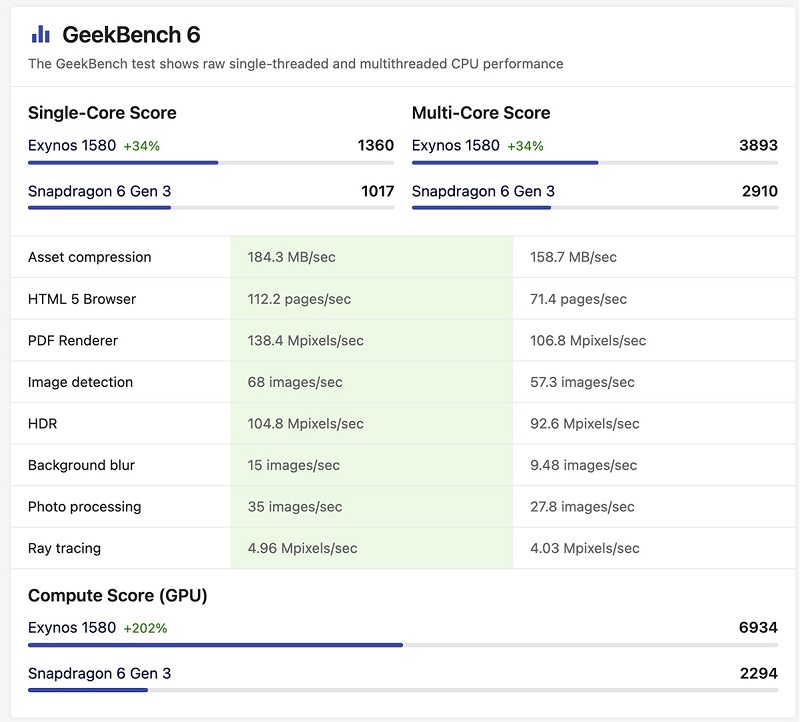Click the +34% badge in Multi-Core Score
The image size is (800, 722).
point(525,146)
